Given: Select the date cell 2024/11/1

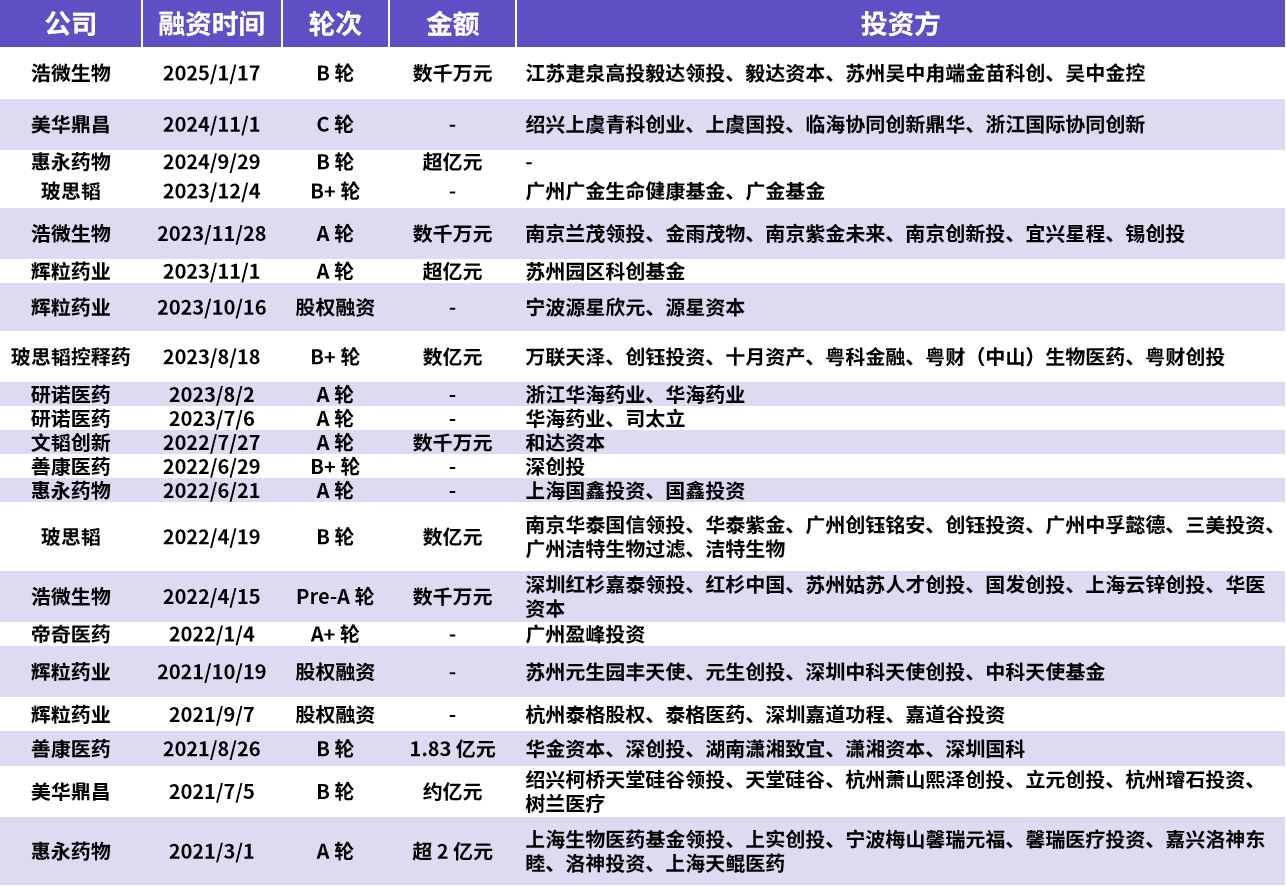Looking at the screenshot, I should 211,125.
